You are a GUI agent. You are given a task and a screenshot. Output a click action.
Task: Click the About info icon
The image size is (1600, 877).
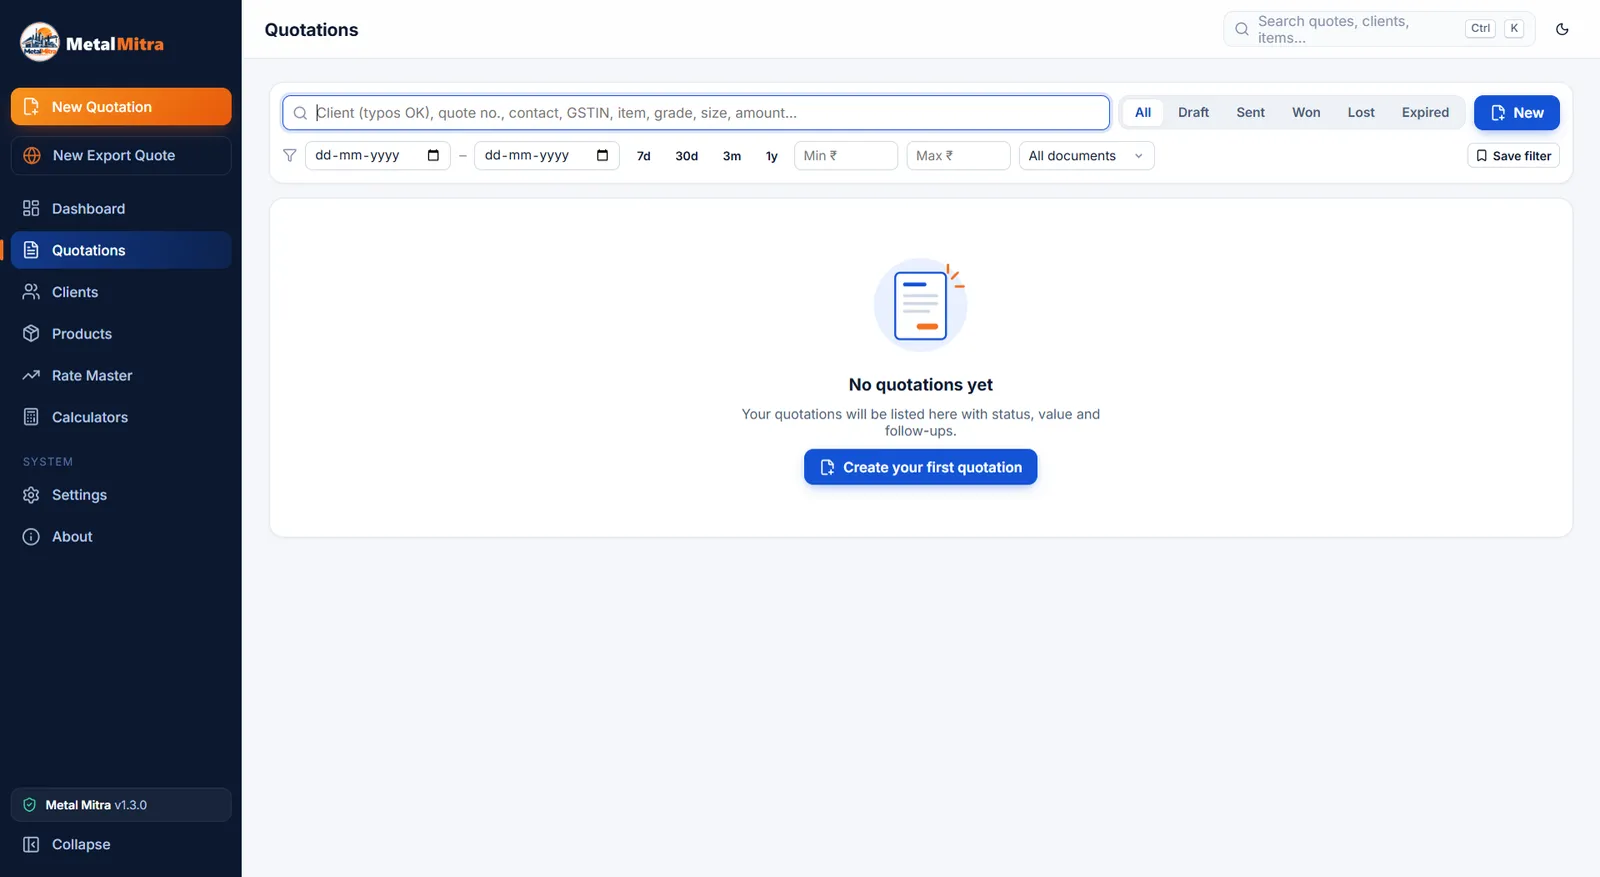[31, 537]
